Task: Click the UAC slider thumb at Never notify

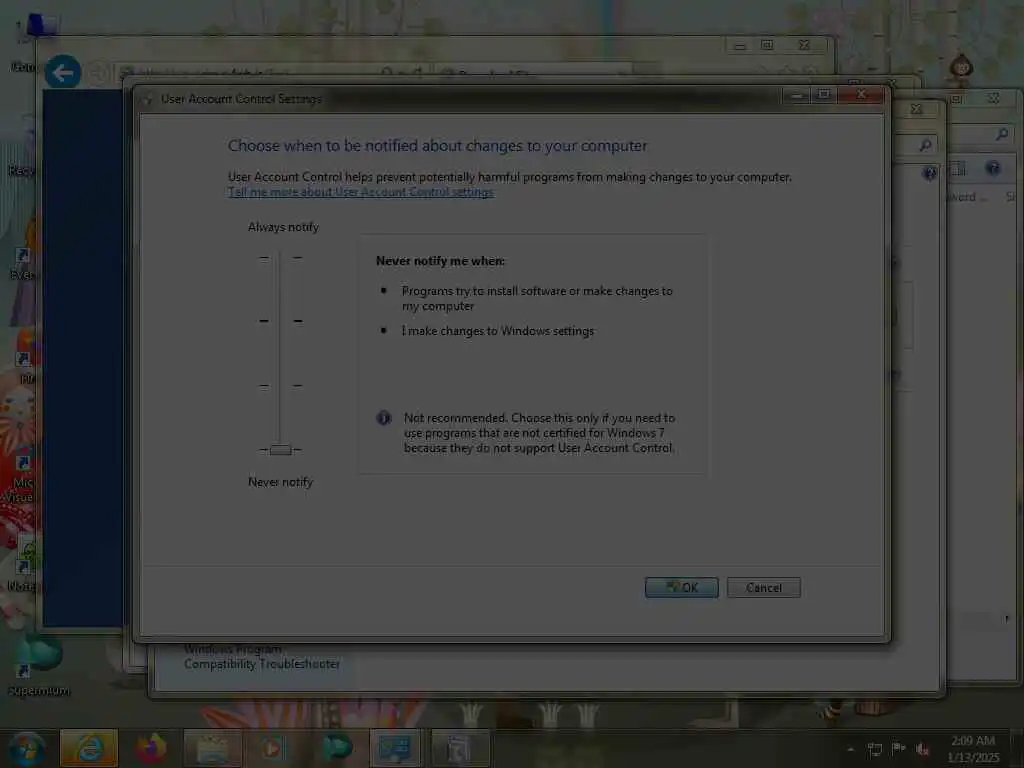Action: (280, 449)
